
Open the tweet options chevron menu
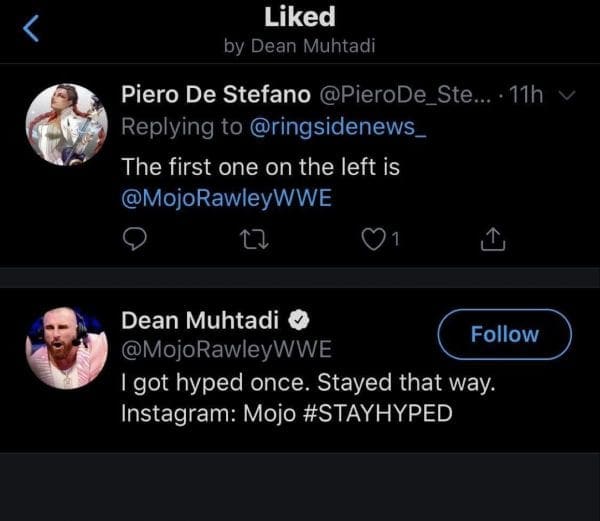(566, 96)
